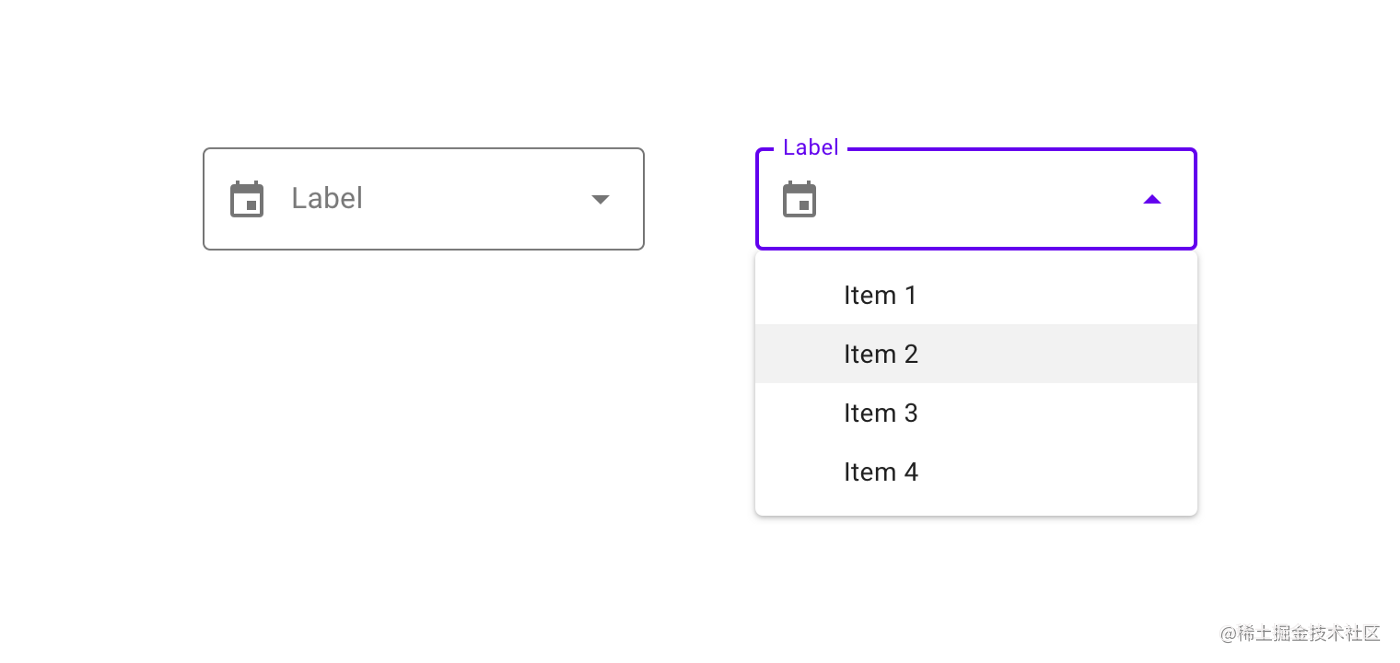Click the blank row space beside Item 3

(1060, 413)
